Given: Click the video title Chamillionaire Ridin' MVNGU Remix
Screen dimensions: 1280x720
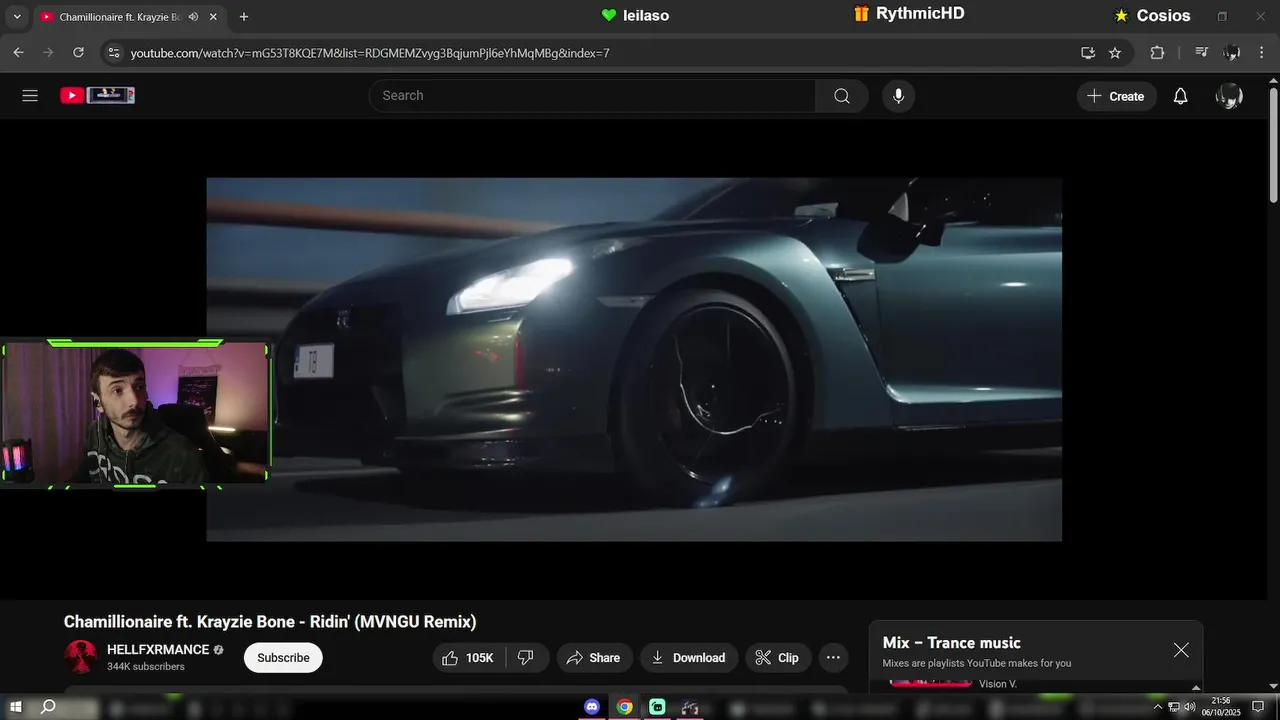Looking at the screenshot, I should coord(270,622).
